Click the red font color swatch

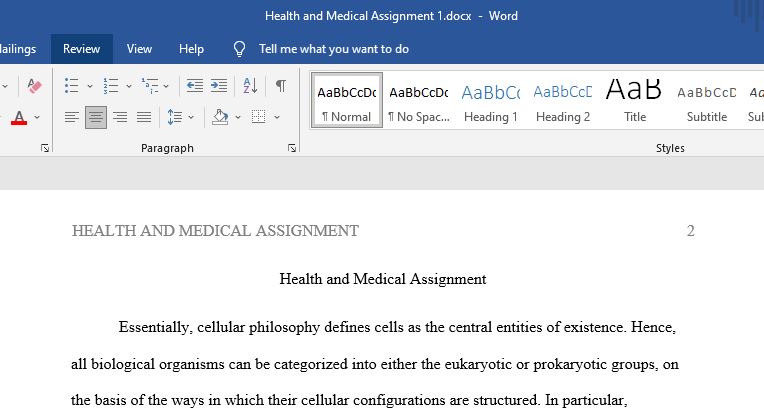point(19,117)
